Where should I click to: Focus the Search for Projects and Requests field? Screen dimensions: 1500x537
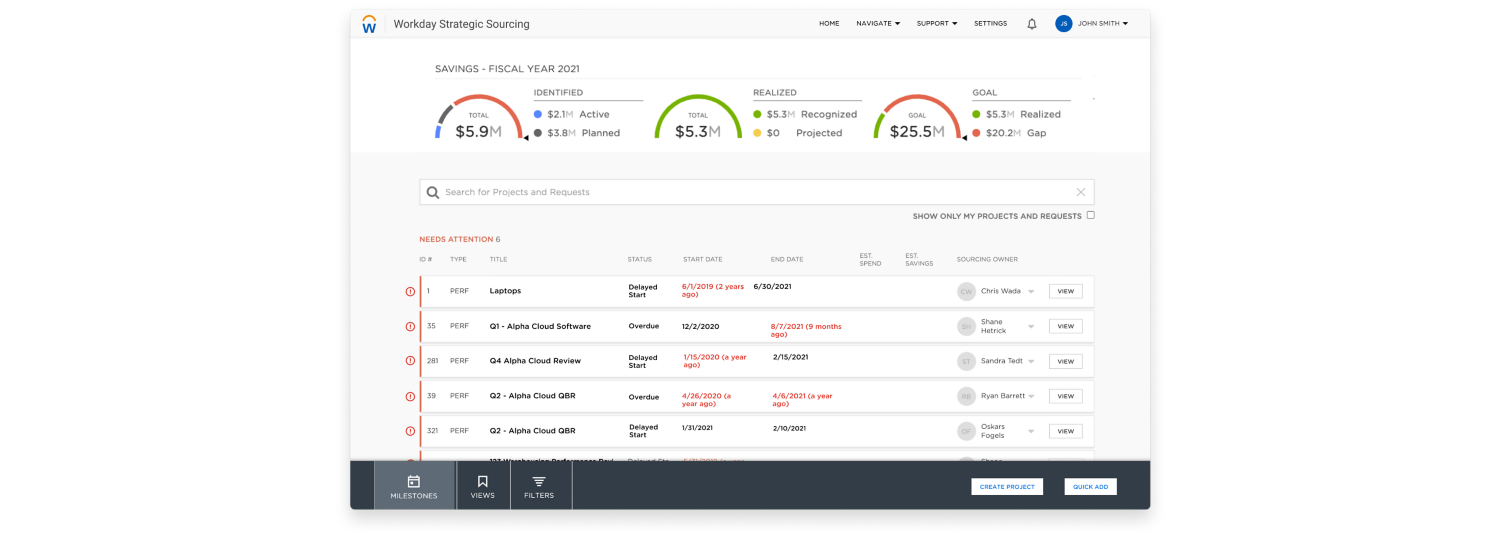point(757,192)
